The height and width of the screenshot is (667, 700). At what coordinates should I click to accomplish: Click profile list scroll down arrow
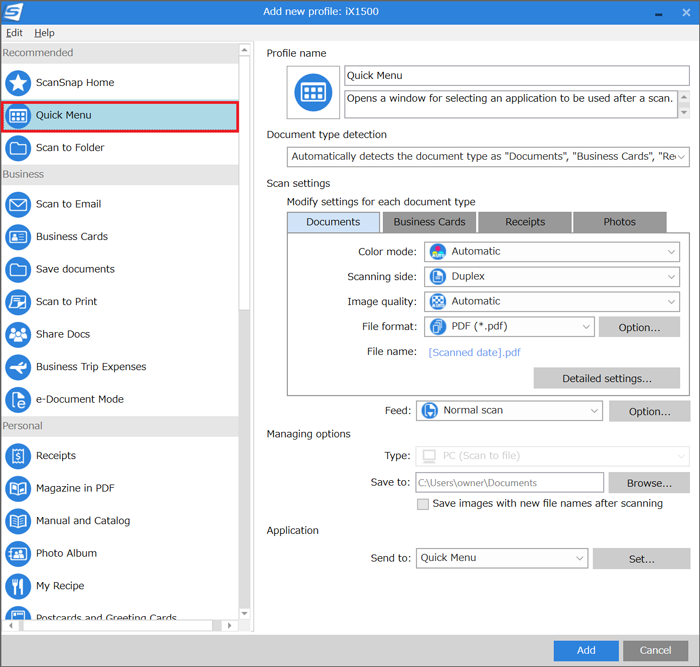click(244, 614)
